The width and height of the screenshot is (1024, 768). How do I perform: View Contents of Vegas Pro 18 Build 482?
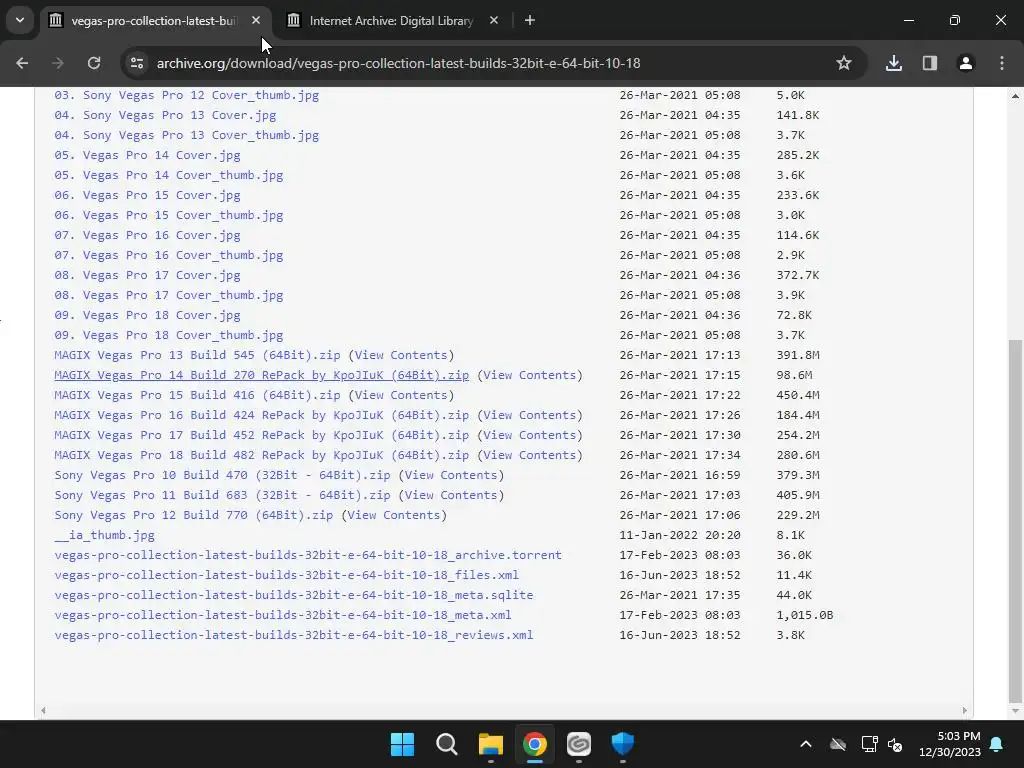[530, 455]
